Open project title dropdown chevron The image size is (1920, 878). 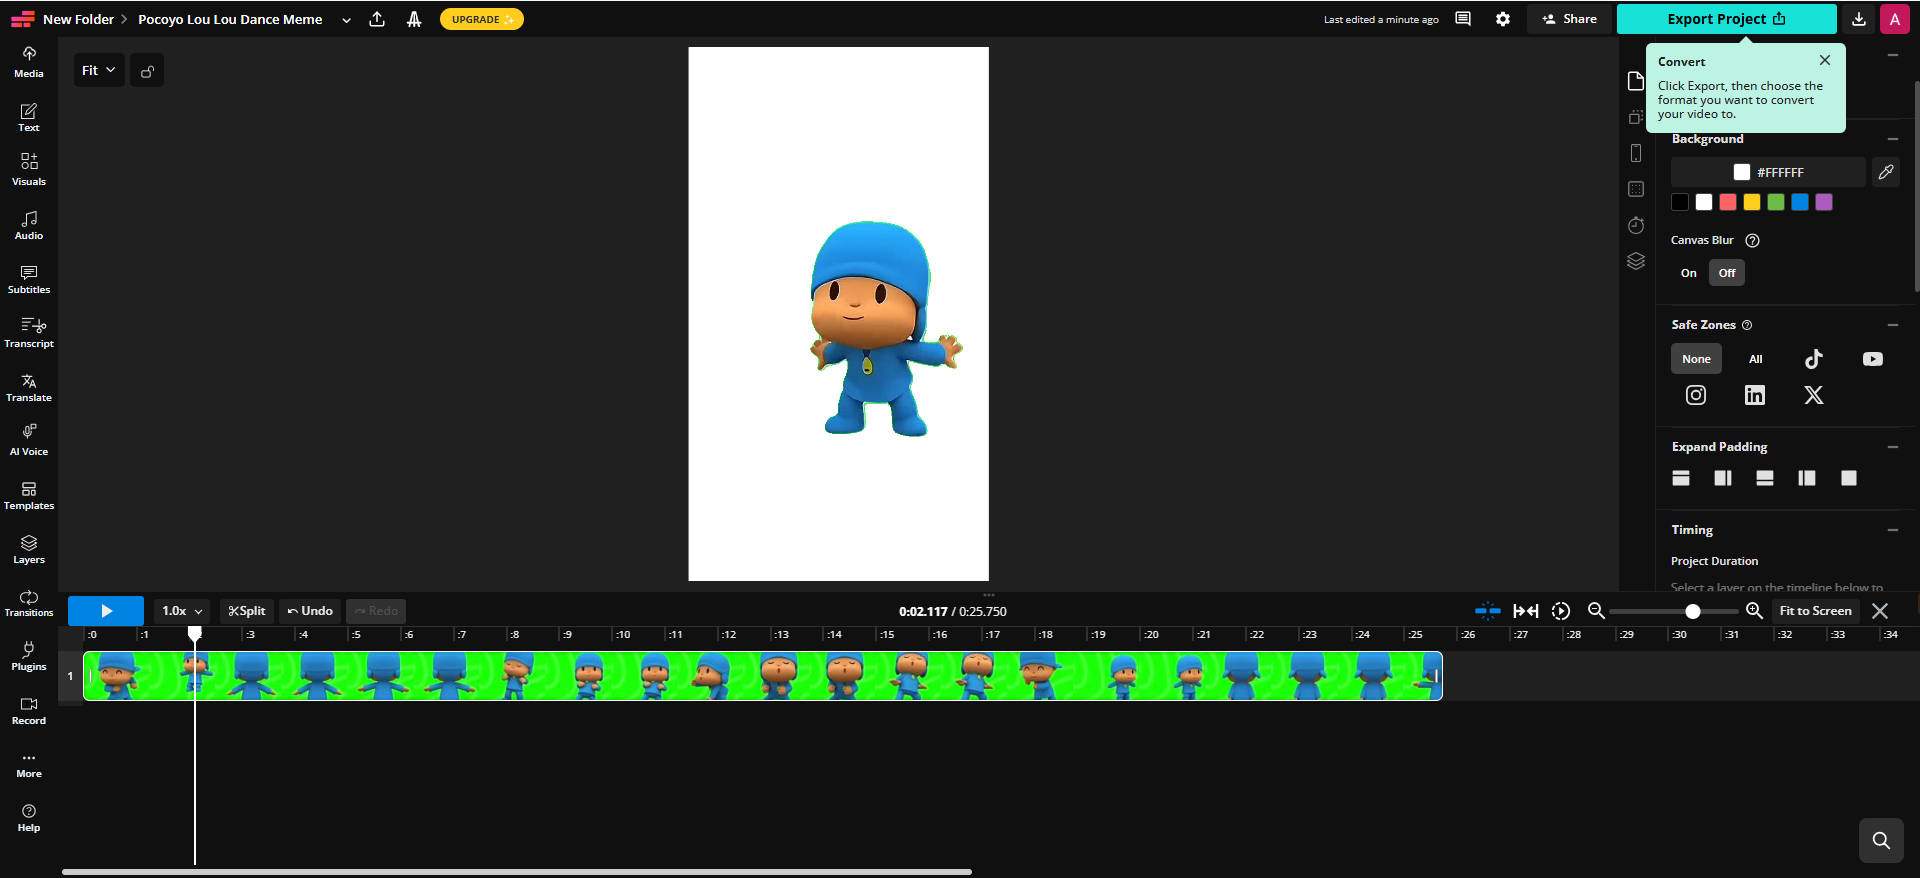click(346, 20)
